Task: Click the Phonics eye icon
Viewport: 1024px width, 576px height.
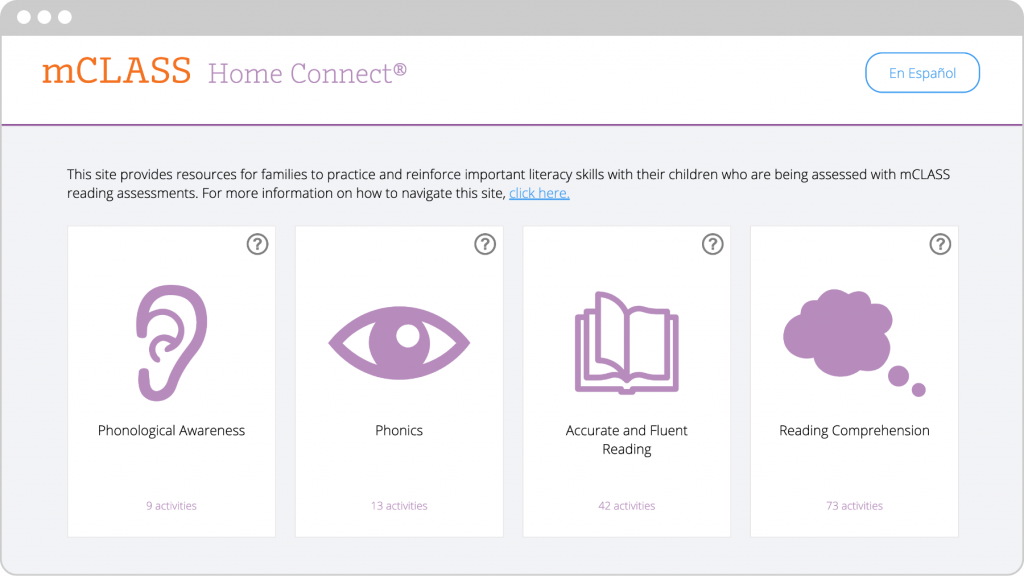Action: click(x=399, y=342)
